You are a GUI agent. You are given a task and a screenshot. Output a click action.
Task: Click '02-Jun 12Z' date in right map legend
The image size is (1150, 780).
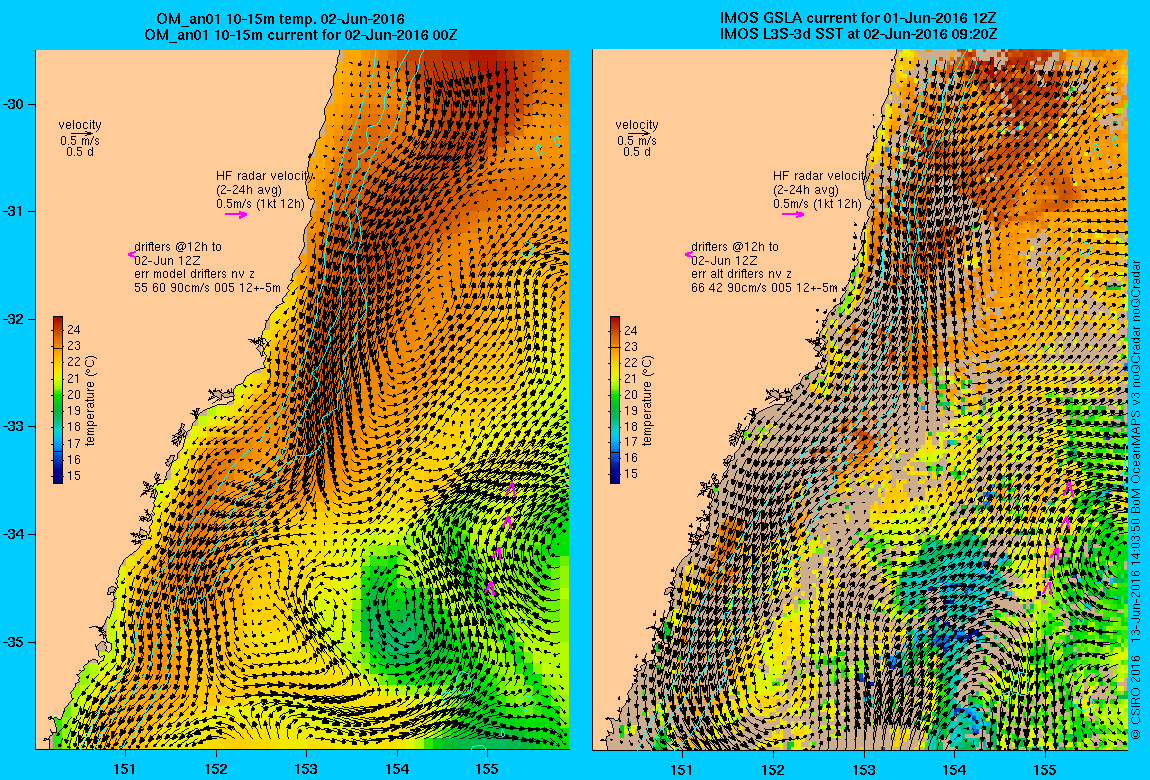[724, 260]
